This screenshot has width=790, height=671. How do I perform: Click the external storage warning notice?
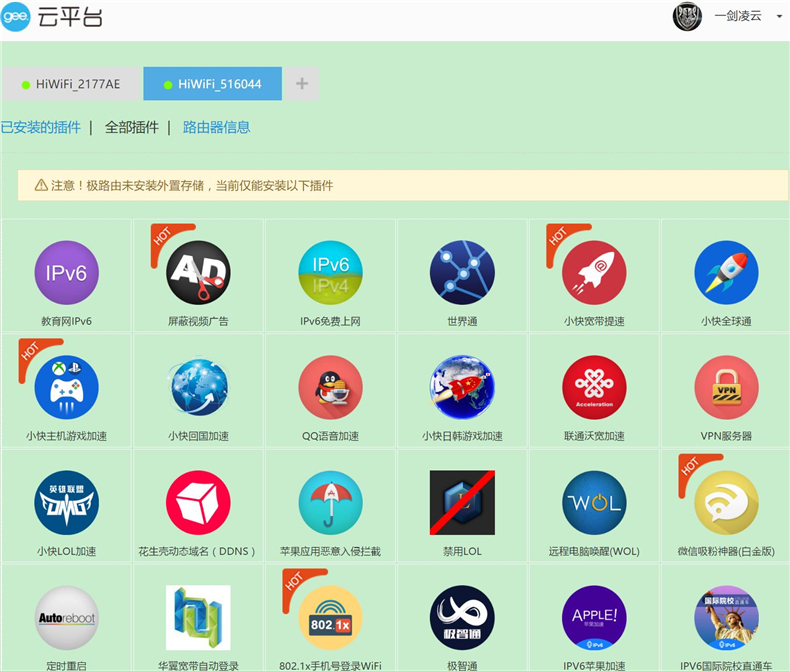click(403, 185)
